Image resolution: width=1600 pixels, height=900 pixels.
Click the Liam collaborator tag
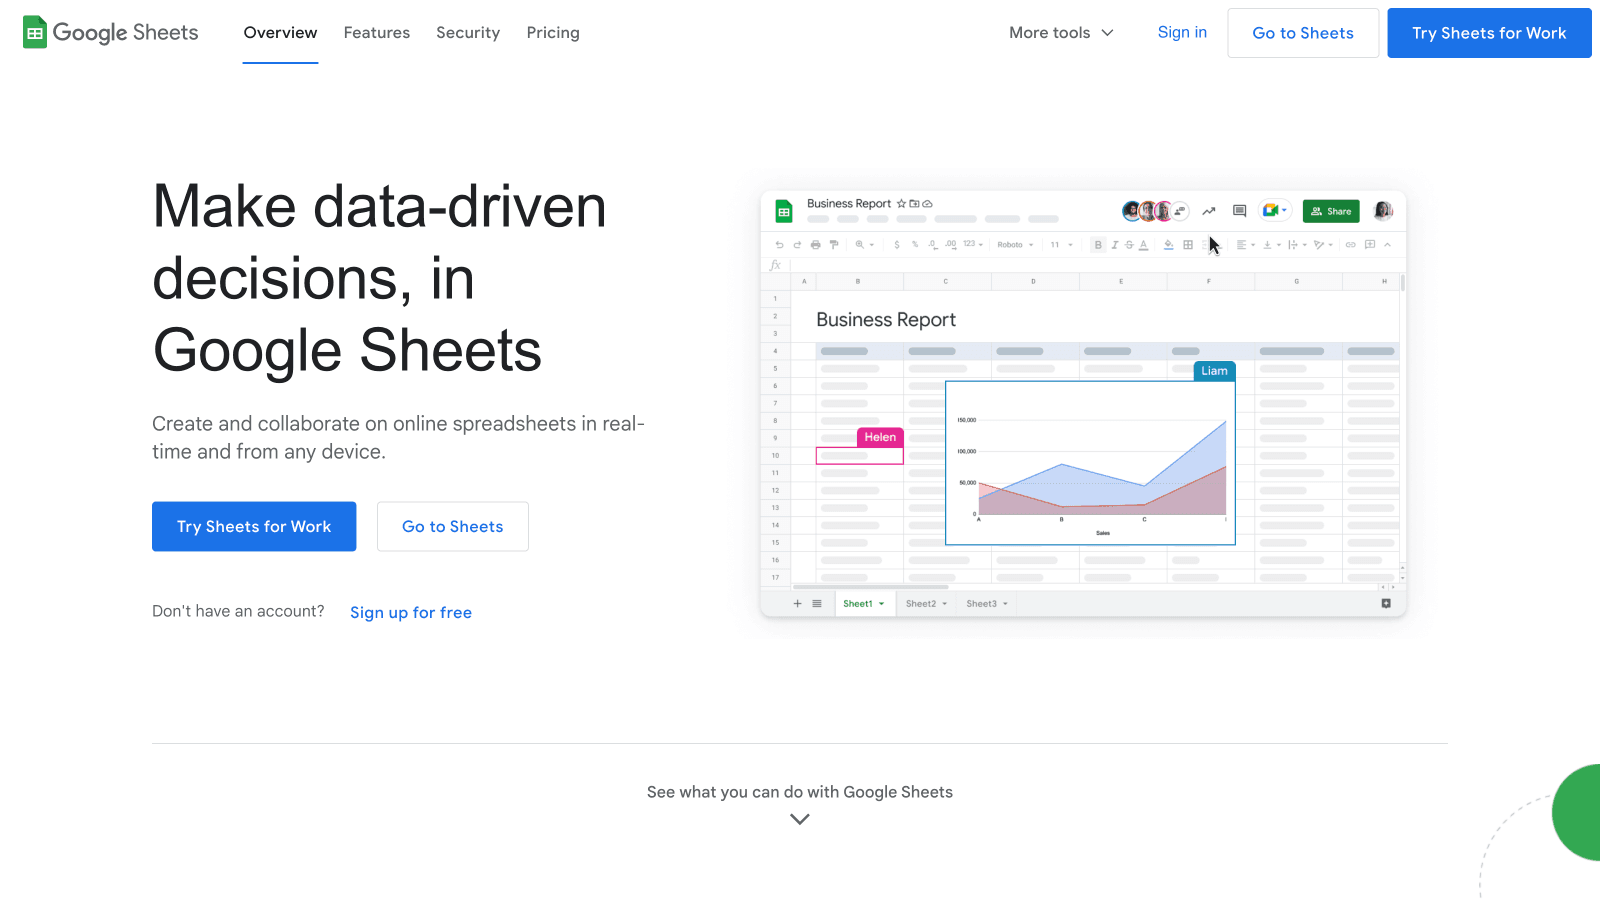click(x=1214, y=371)
